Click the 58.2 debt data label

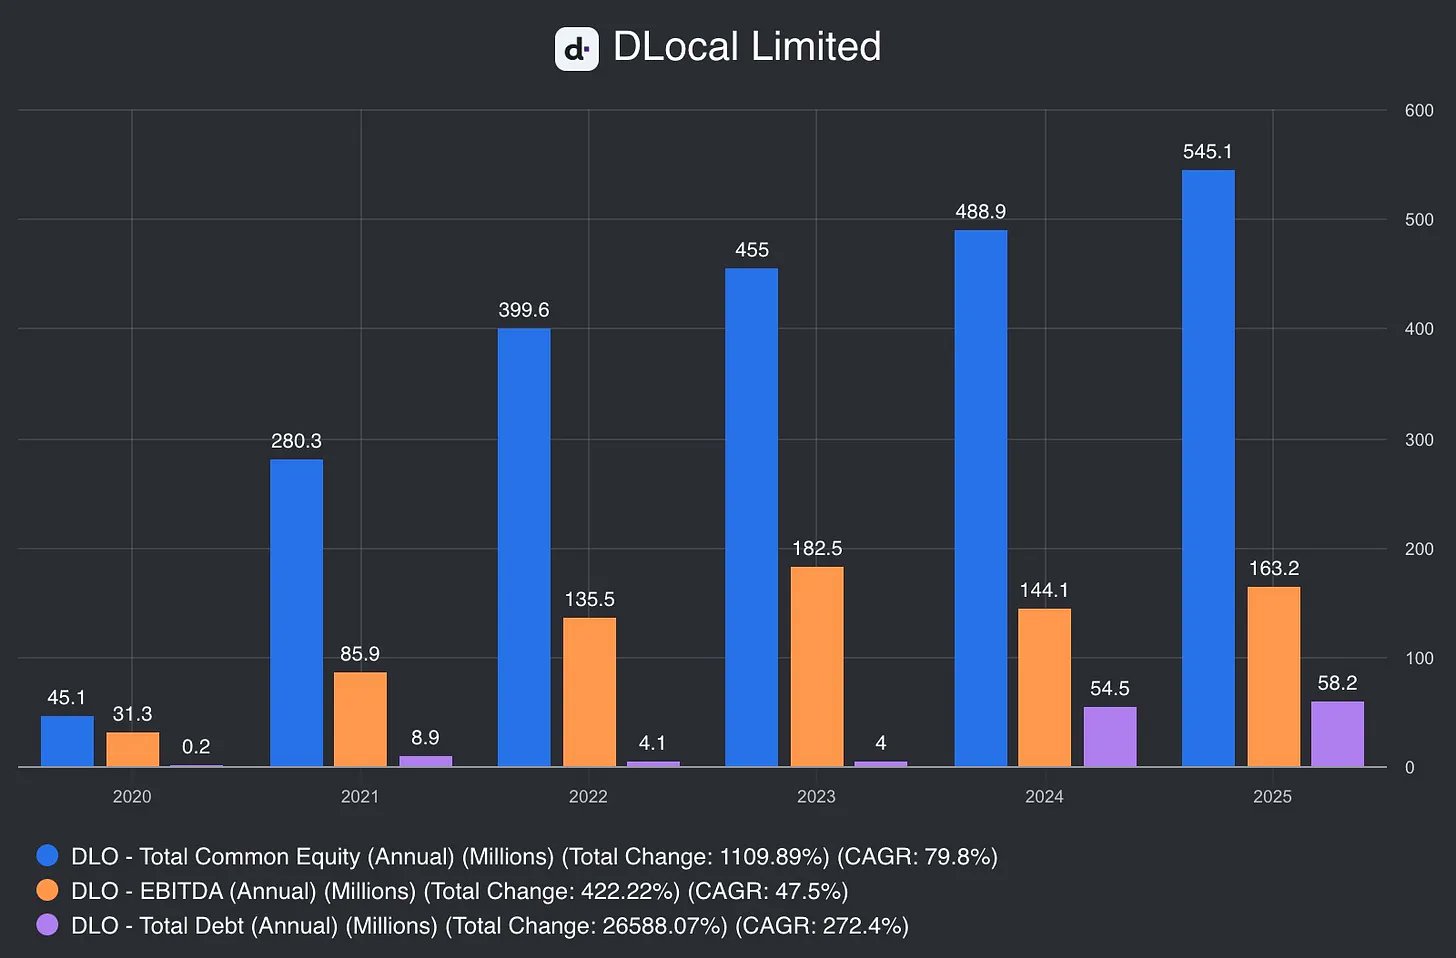click(1337, 683)
